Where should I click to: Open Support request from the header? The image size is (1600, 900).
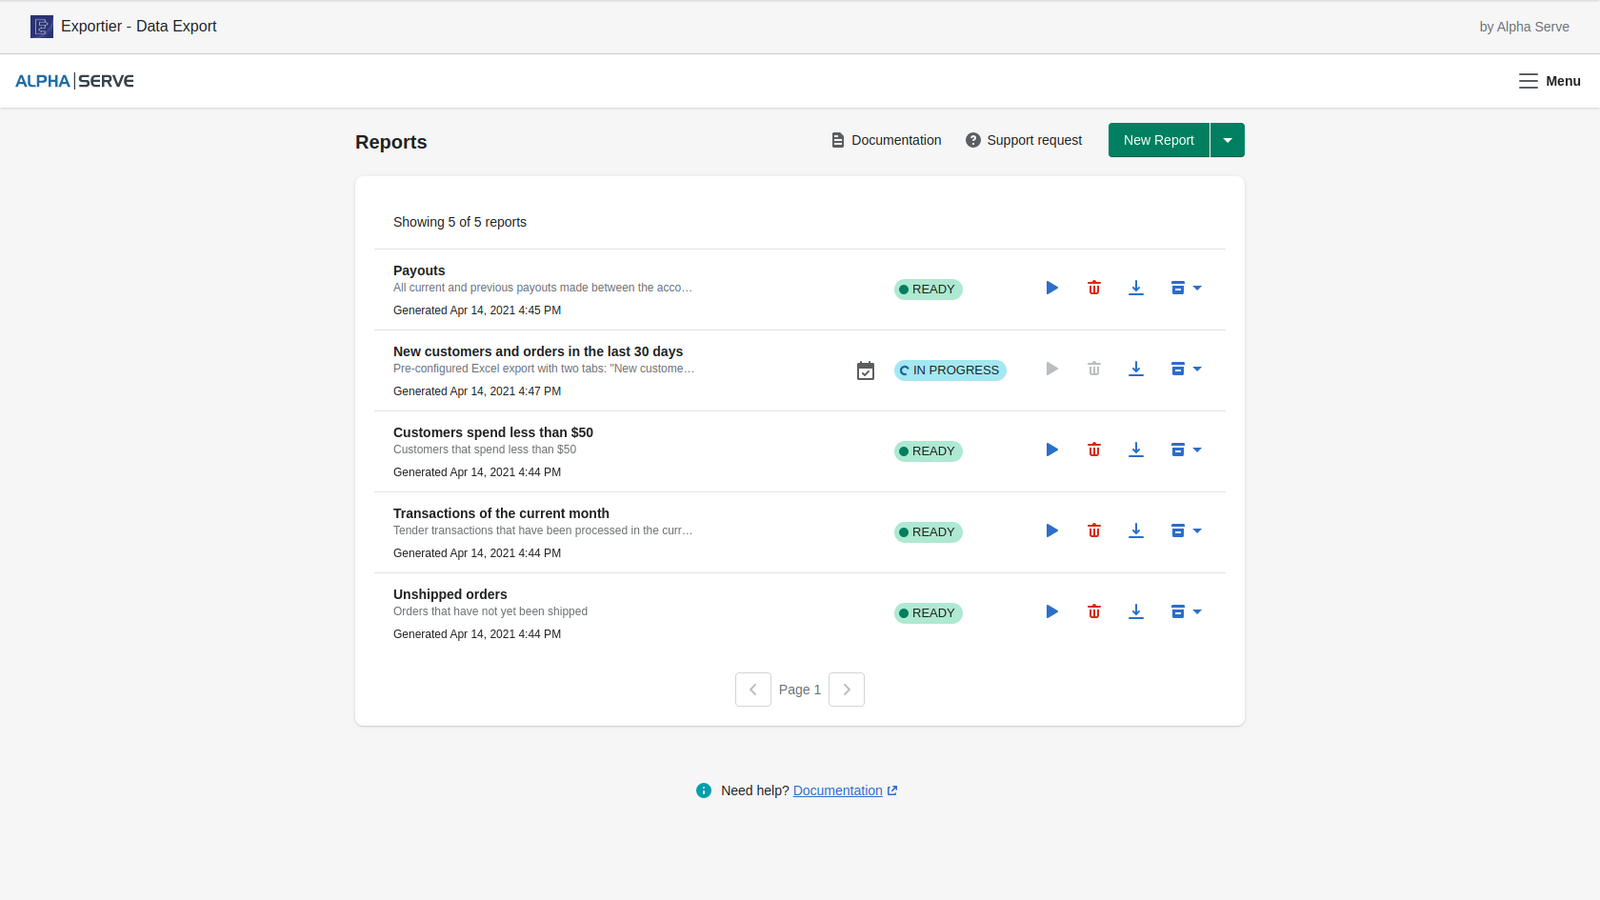tap(1023, 140)
